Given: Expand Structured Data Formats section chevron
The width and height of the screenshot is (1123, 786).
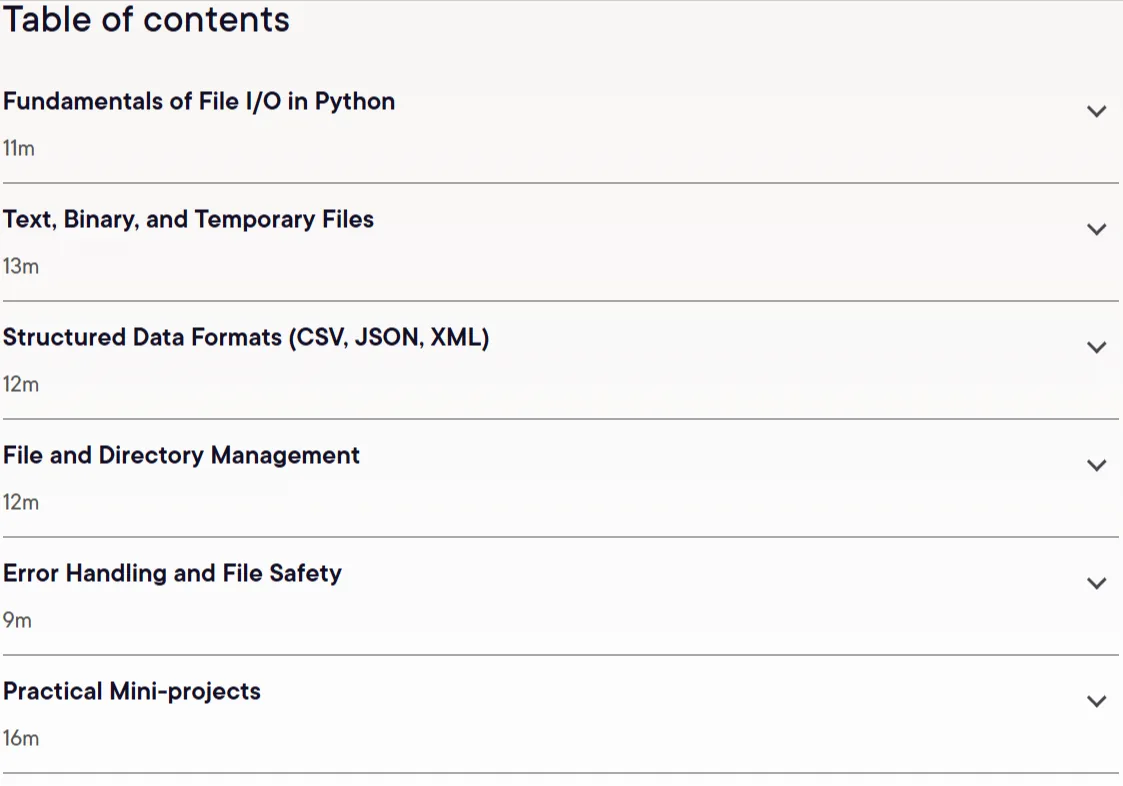Looking at the screenshot, I should (1097, 348).
